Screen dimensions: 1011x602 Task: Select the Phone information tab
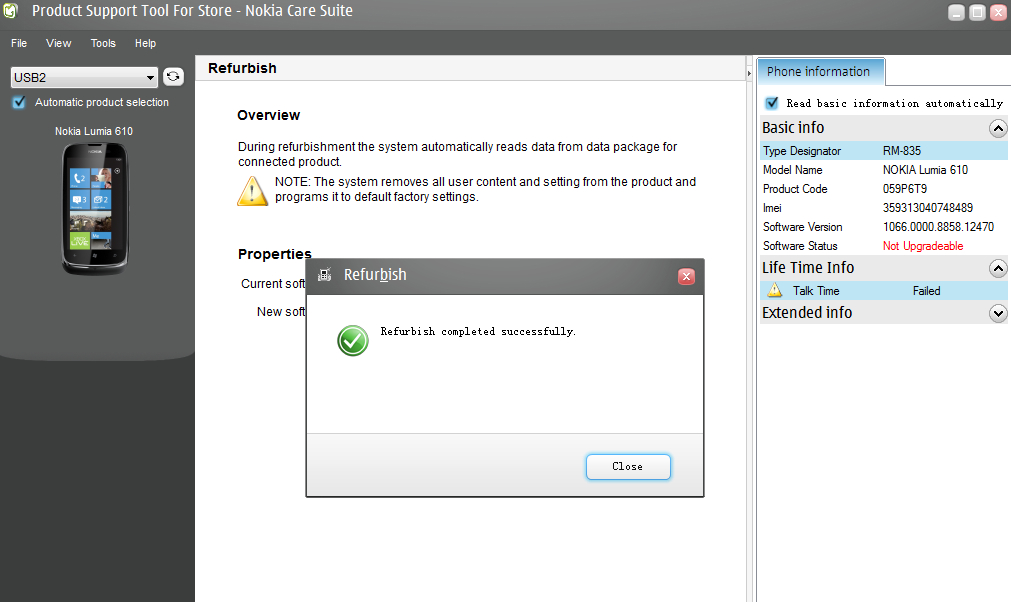[x=820, y=72]
